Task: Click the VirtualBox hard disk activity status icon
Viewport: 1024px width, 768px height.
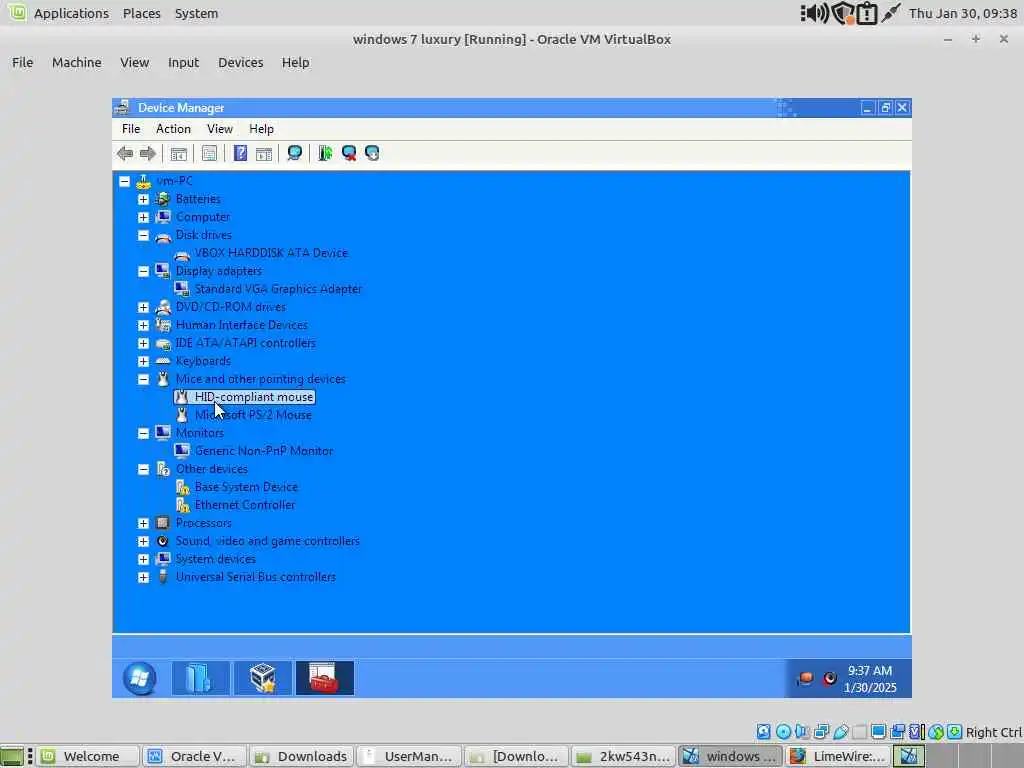Action: tap(763, 731)
